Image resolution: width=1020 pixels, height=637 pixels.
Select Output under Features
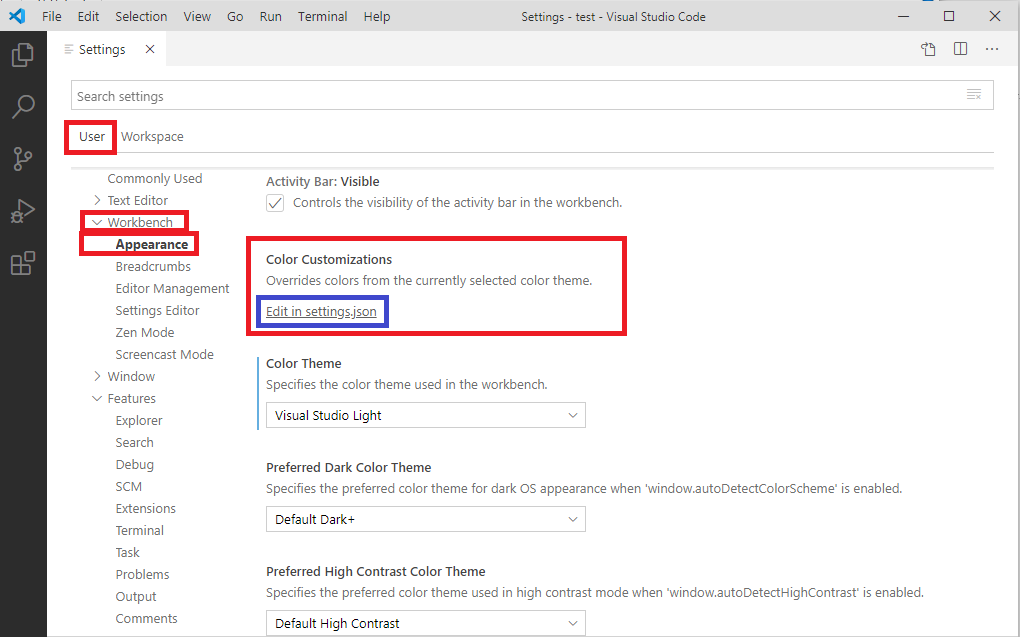[136, 597]
